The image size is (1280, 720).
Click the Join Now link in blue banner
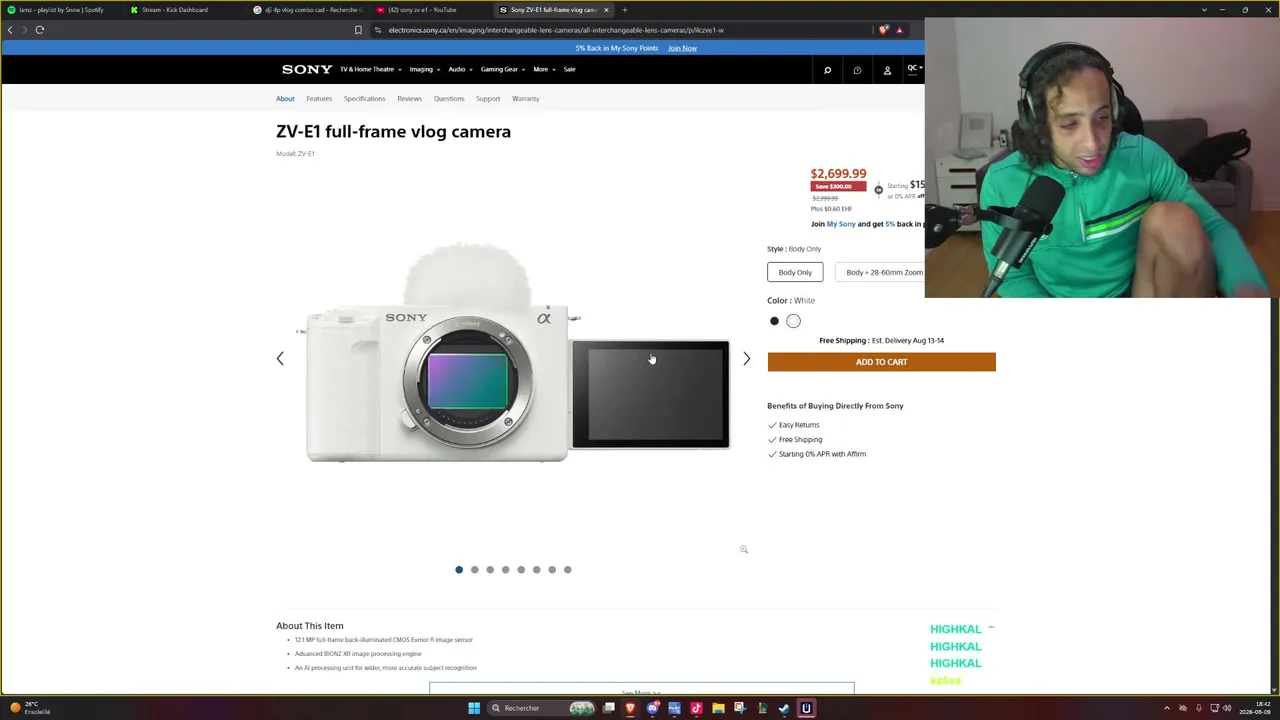(682, 48)
